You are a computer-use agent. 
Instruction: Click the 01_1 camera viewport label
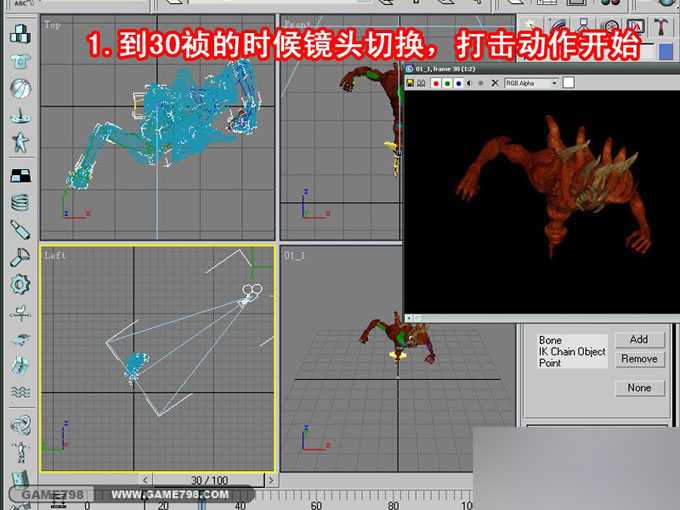point(294,255)
